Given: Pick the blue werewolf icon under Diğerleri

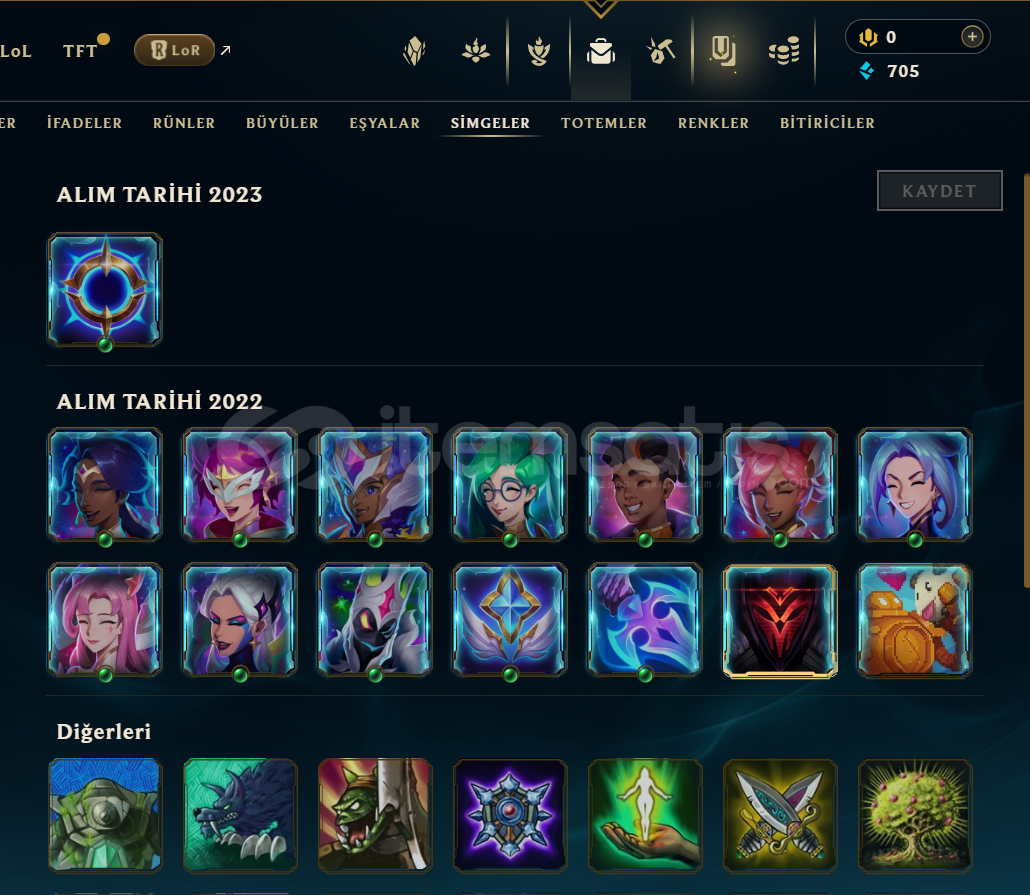Looking at the screenshot, I should (240, 815).
